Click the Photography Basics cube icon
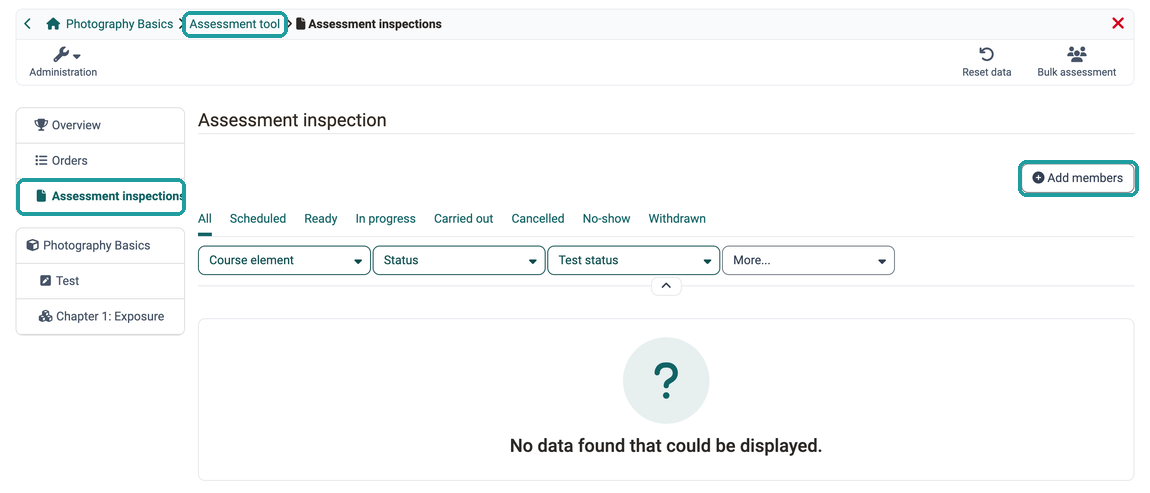 coord(32,245)
